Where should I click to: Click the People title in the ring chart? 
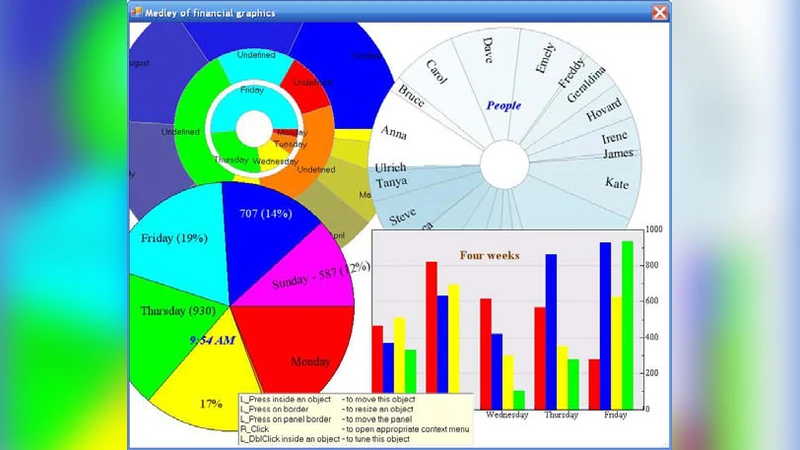click(x=503, y=105)
